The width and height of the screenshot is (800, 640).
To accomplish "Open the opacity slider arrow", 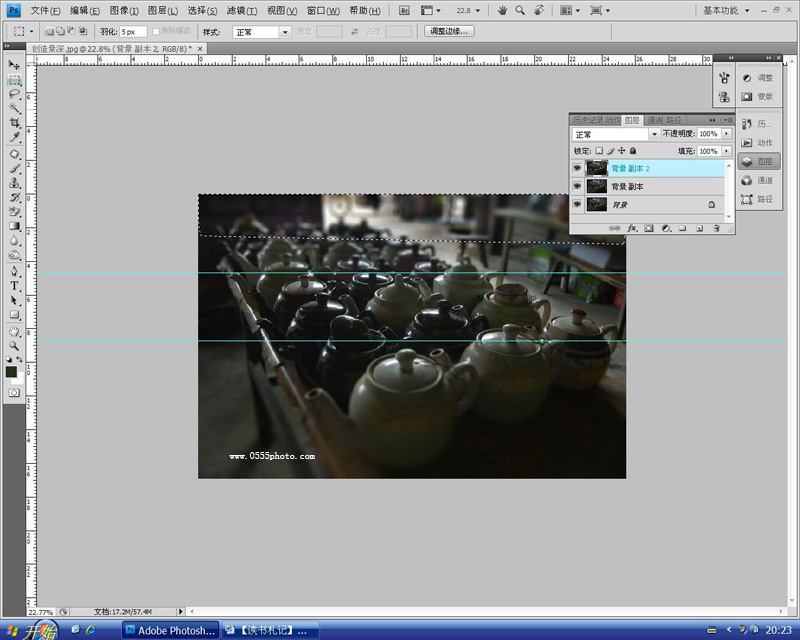I will tap(726, 134).
